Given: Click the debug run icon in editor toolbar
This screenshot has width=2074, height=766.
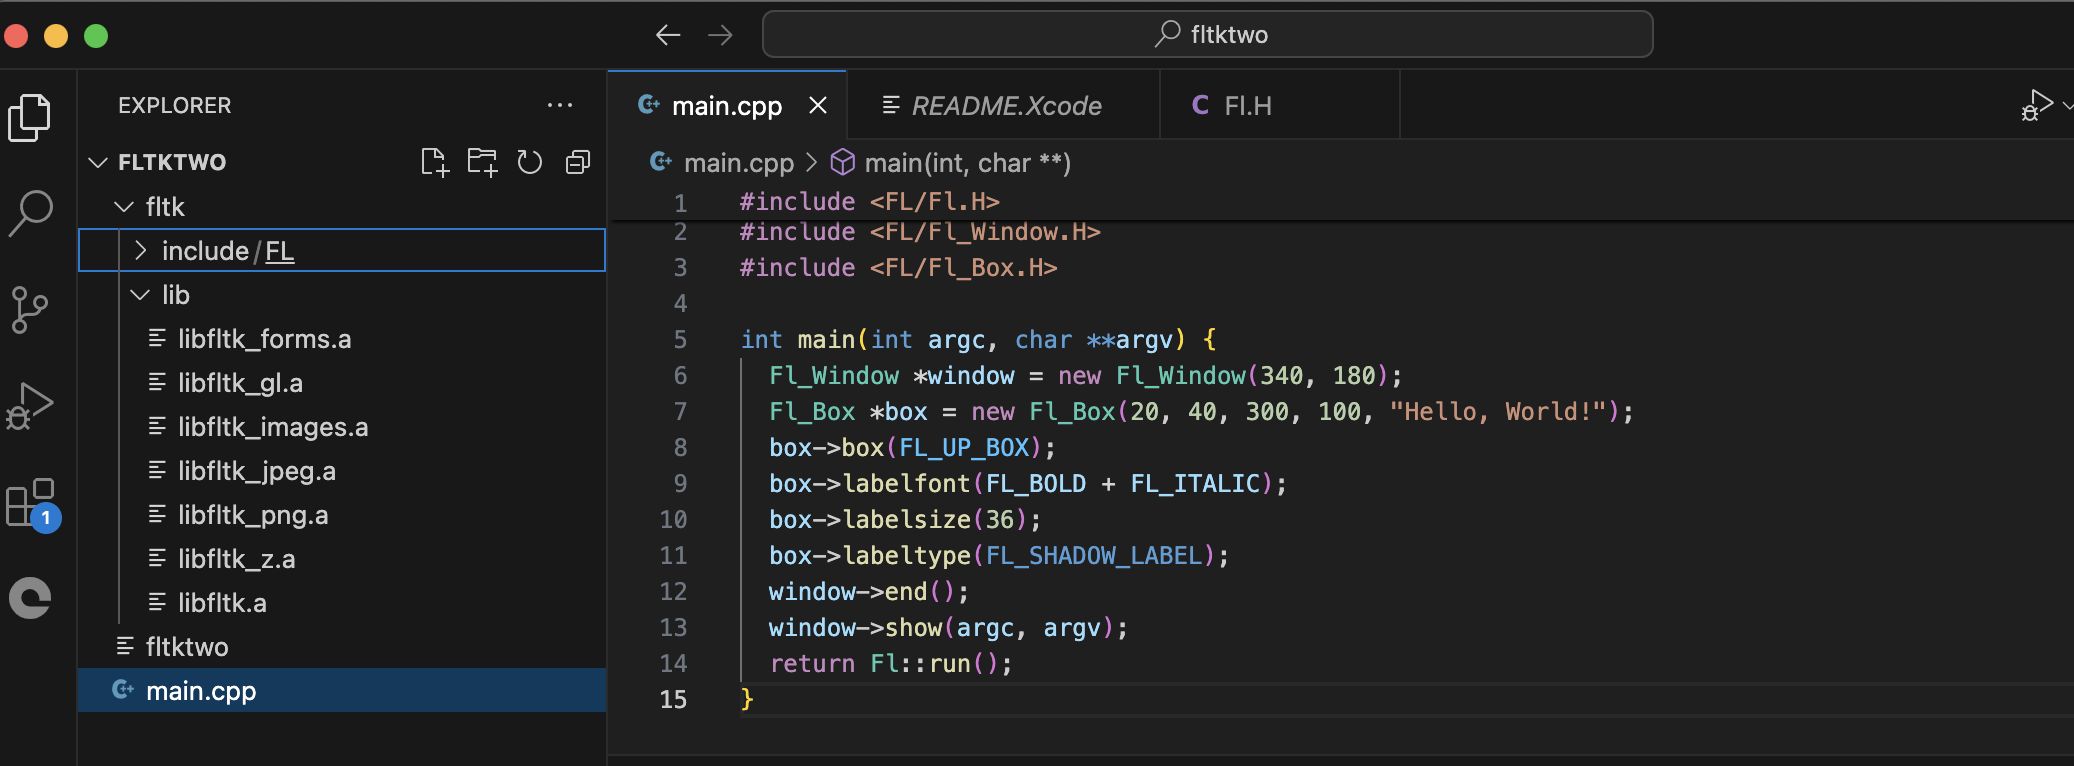Looking at the screenshot, I should pos(2036,105).
